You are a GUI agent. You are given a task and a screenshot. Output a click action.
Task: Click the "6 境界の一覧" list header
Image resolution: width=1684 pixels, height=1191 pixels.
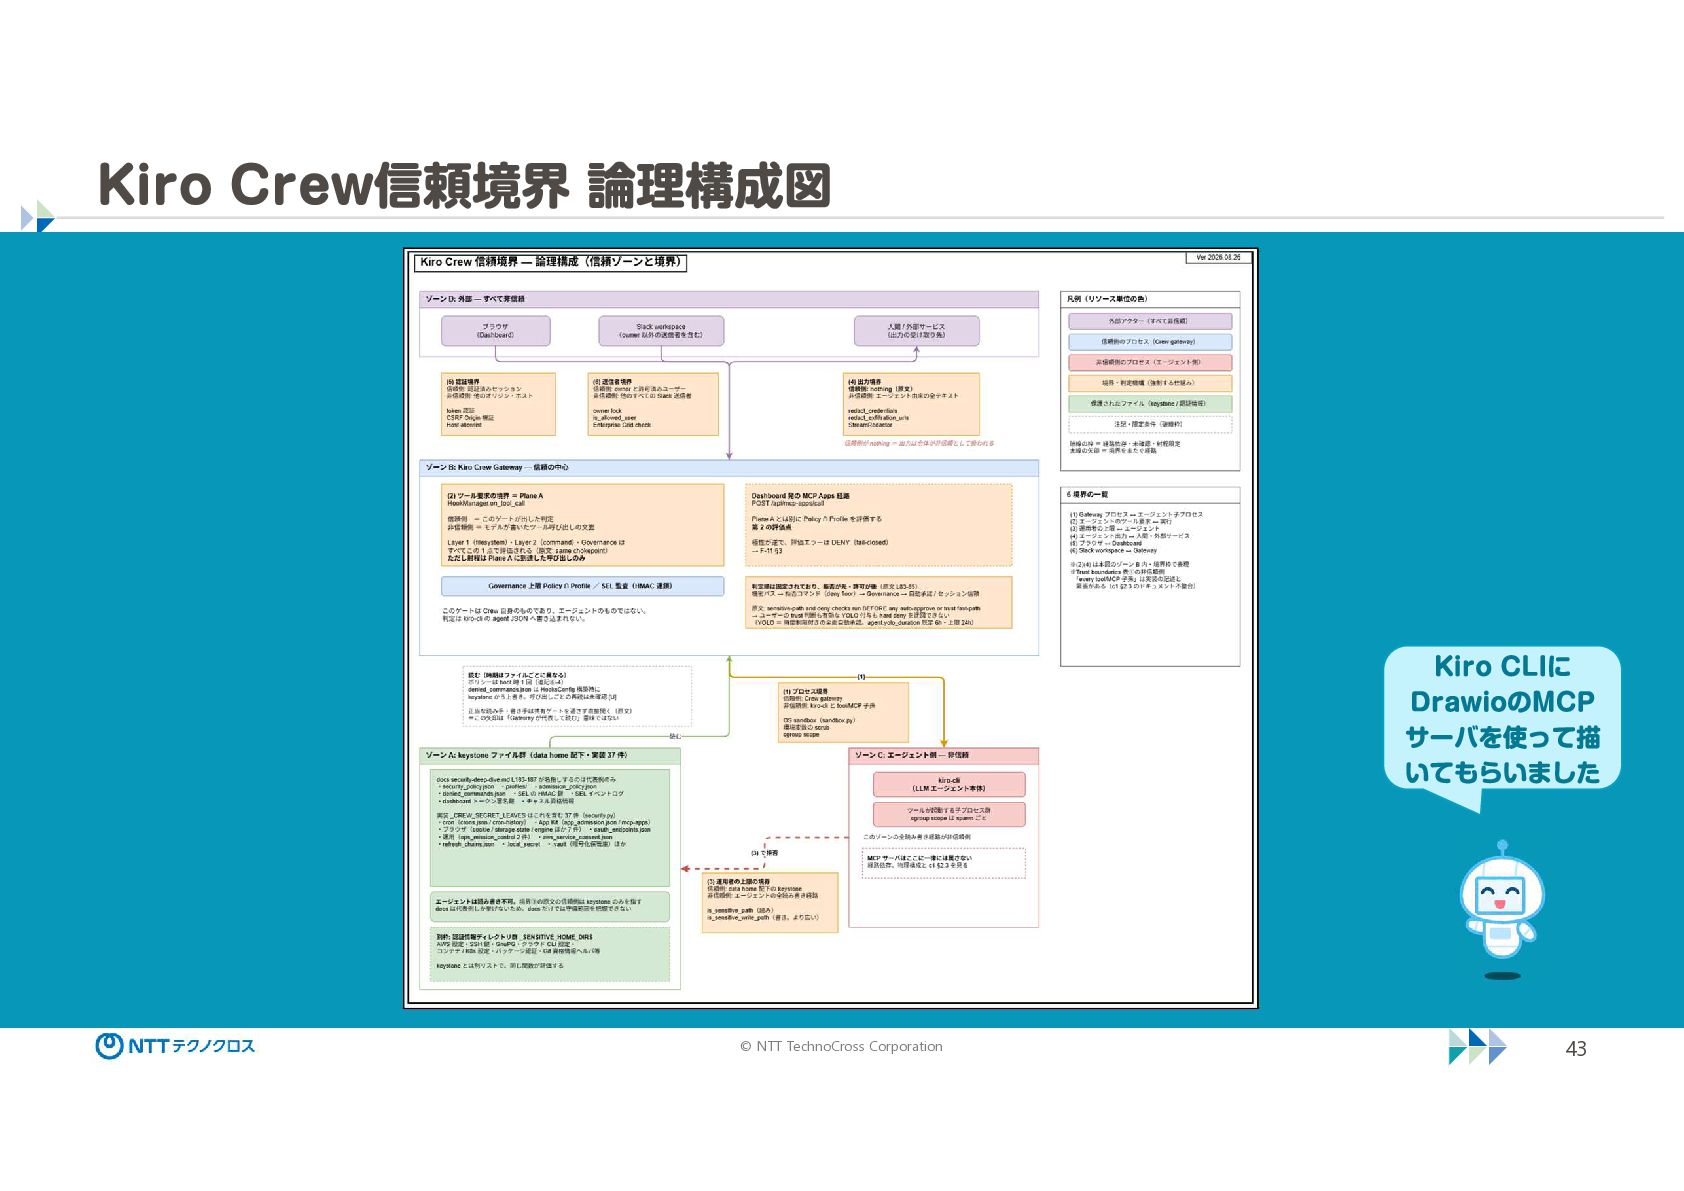tap(1150, 495)
